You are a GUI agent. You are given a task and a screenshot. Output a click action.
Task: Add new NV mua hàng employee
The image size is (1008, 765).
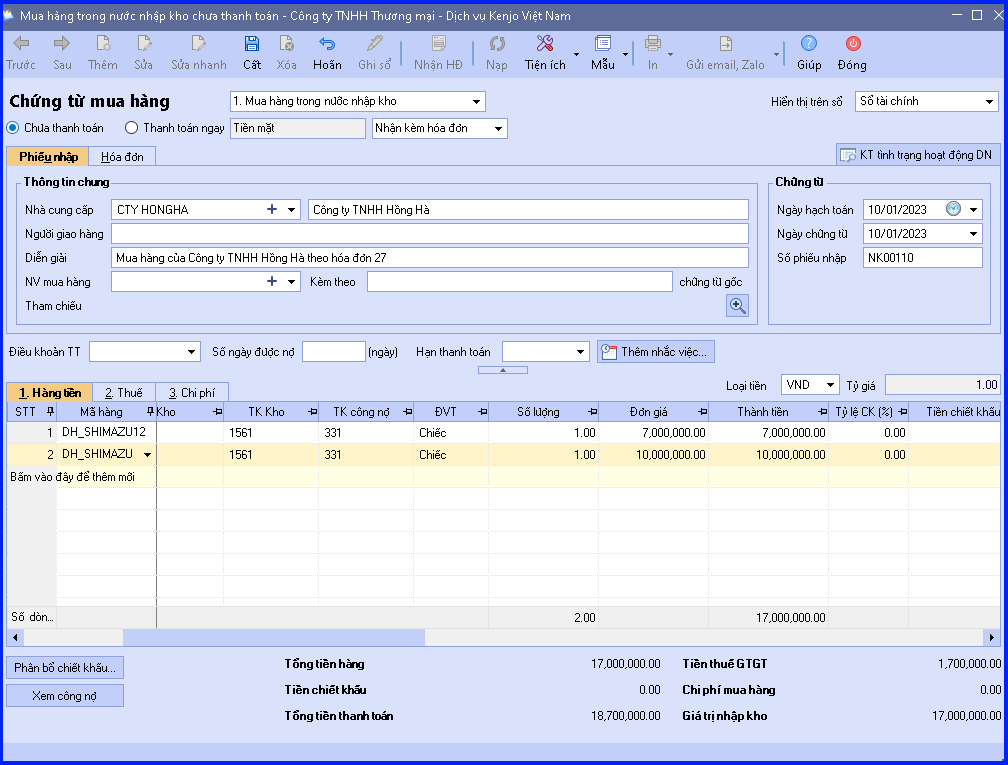272,282
